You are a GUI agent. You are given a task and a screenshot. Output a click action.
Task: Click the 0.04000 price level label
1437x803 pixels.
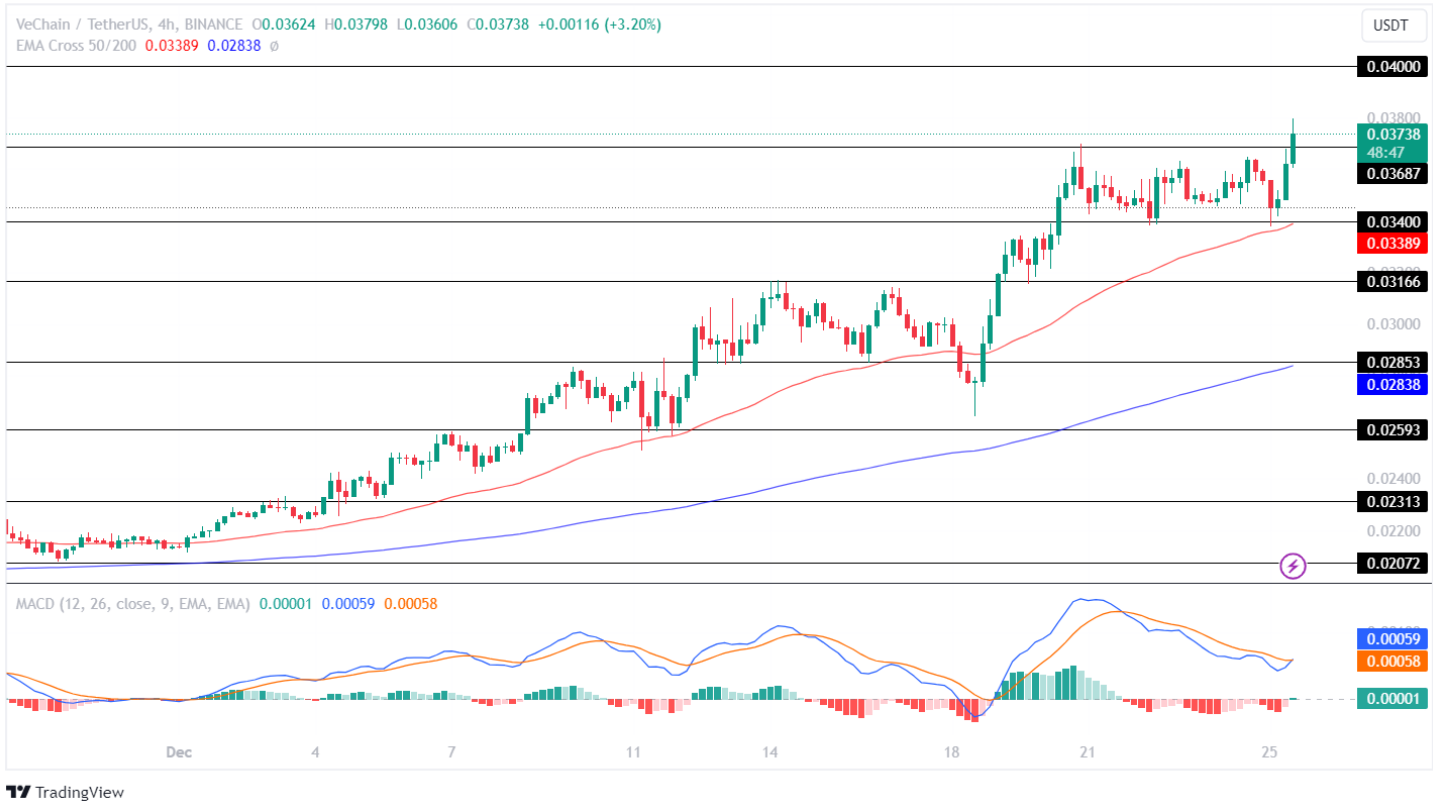coord(1391,67)
